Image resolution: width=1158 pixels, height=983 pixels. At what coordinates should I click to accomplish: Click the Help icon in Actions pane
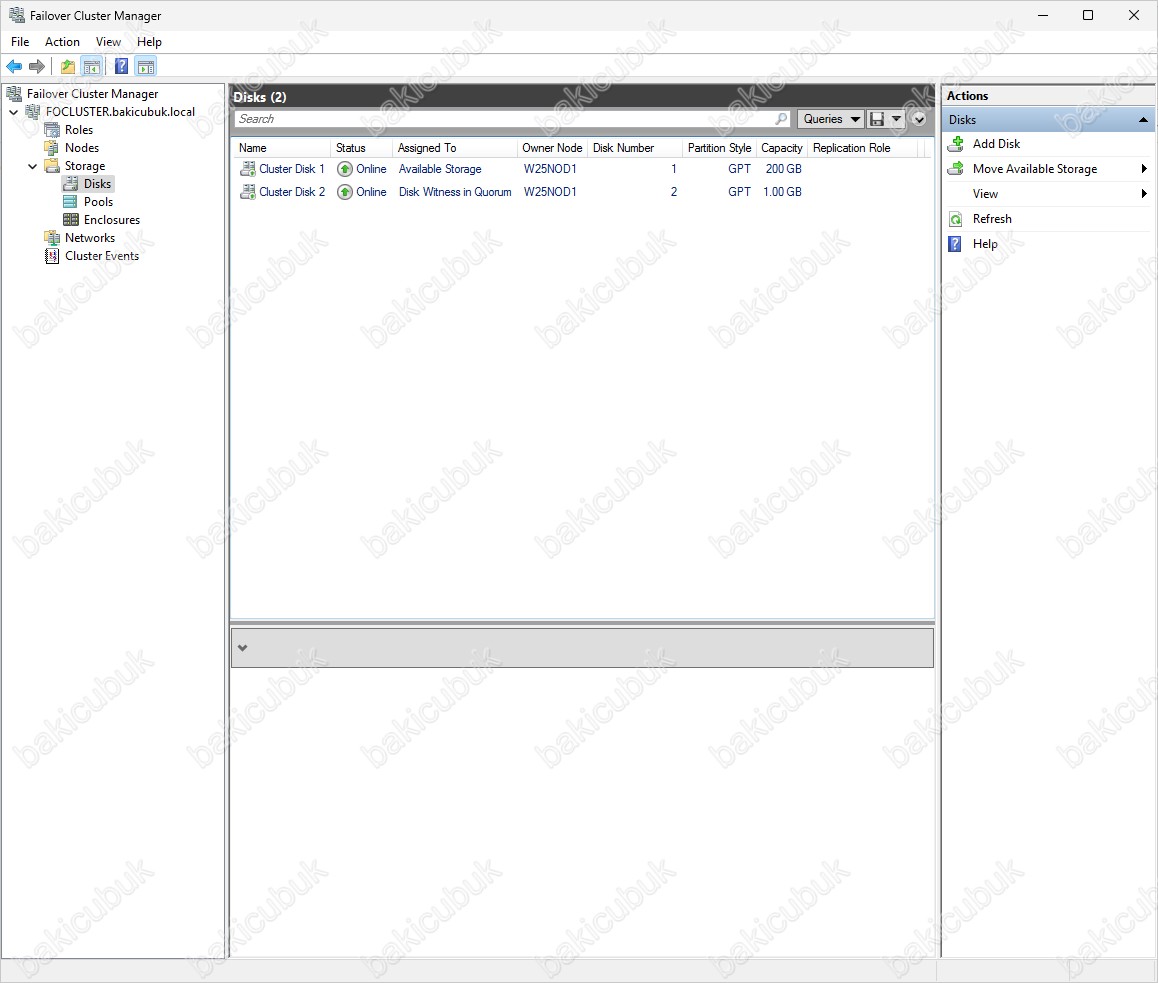click(x=955, y=244)
